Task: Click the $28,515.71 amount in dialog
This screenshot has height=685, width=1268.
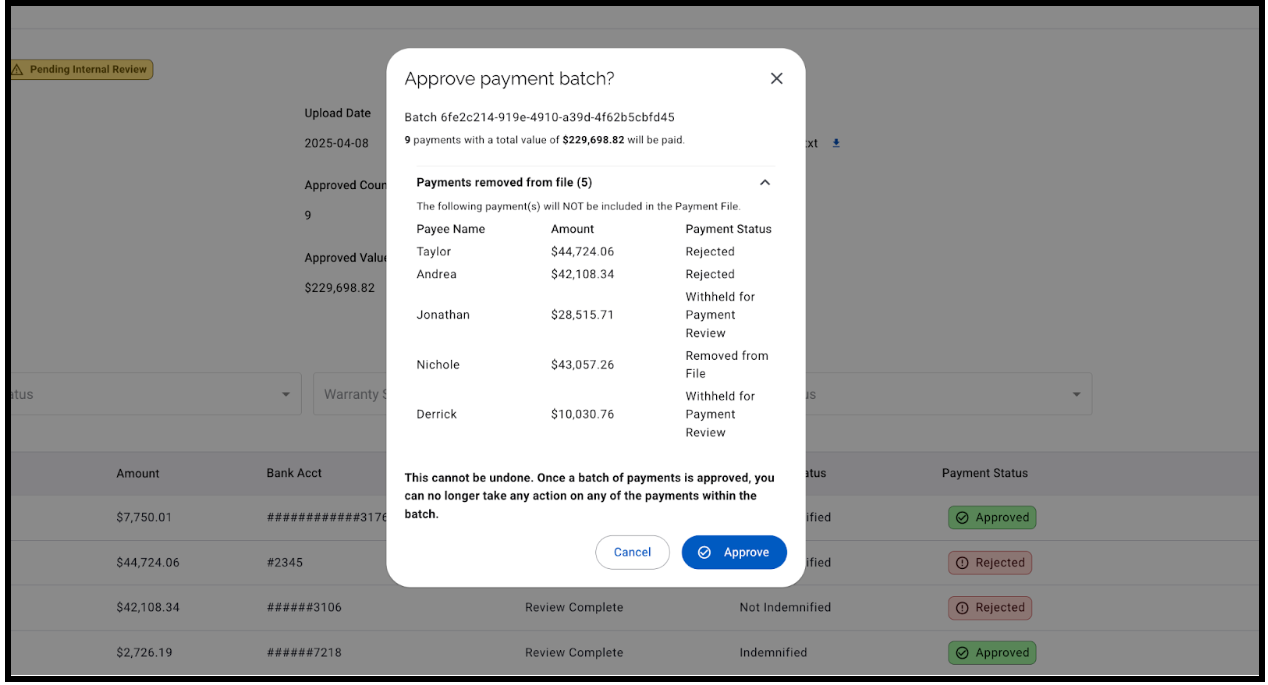Action: coord(582,315)
